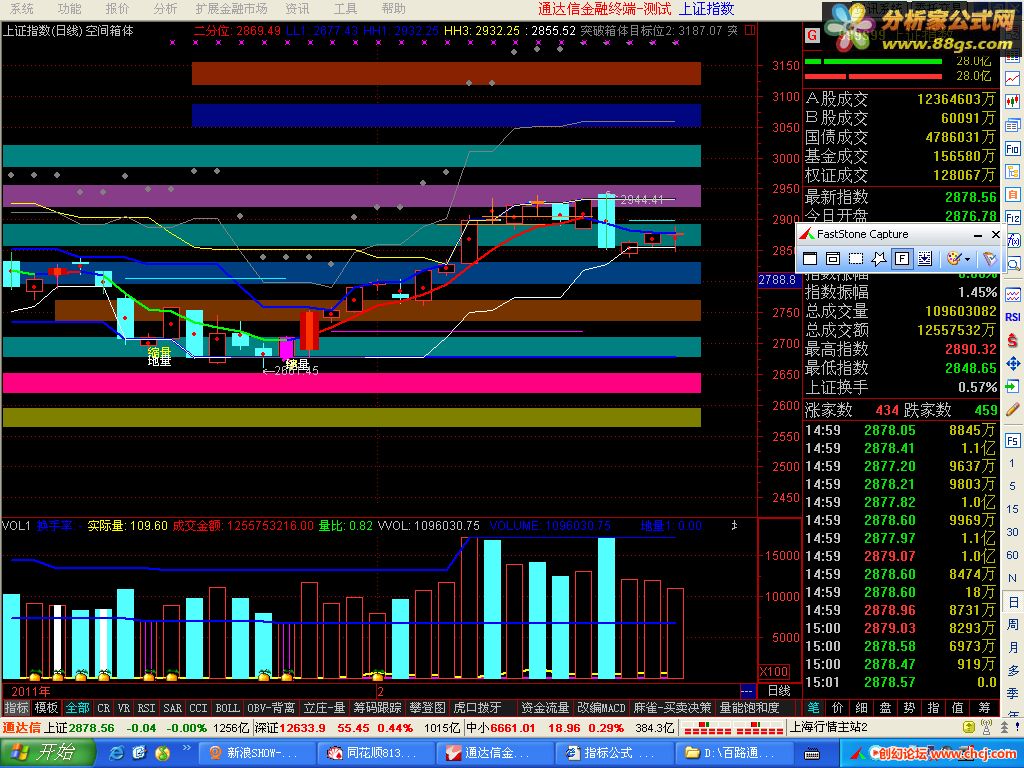Select the BOLL indicator tab
The image size is (1024, 768).
227,708
